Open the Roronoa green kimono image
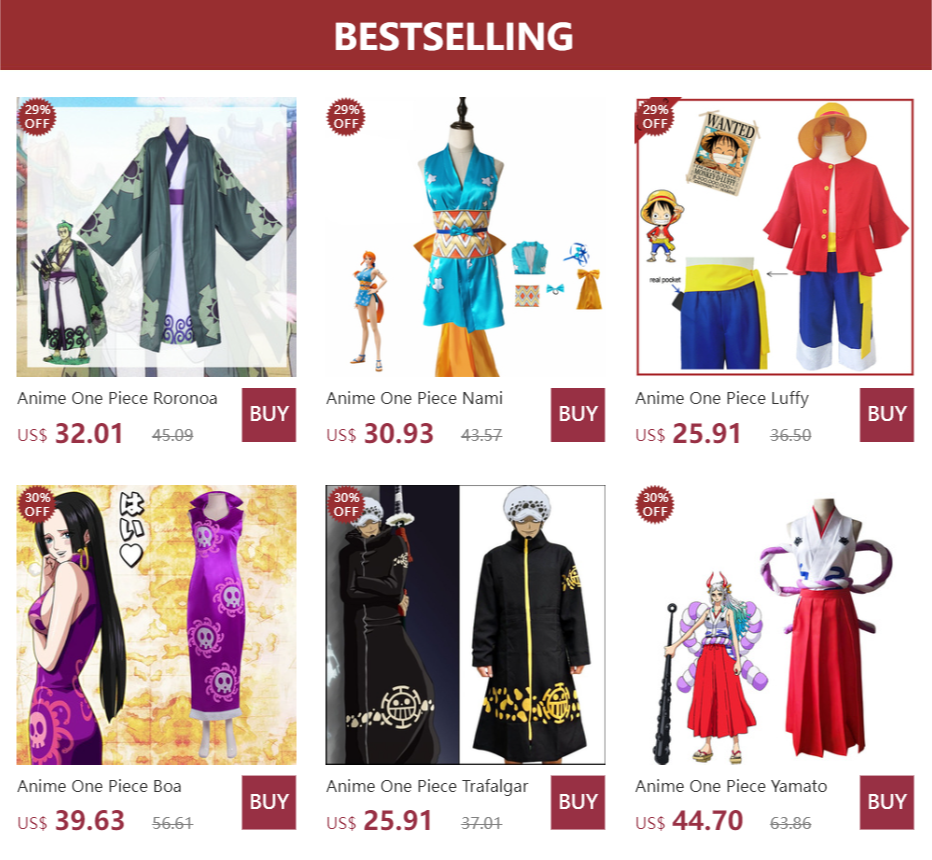The height and width of the screenshot is (860, 932). tap(156, 237)
